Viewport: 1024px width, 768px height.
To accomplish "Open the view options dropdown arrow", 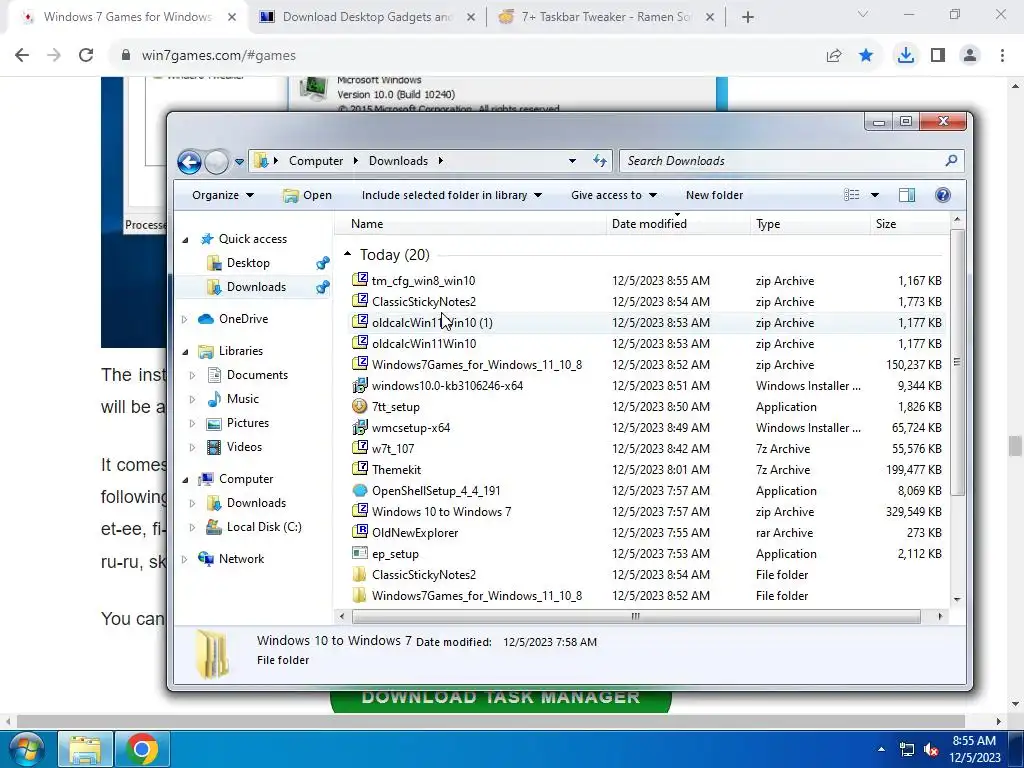I will click(874, 195).
